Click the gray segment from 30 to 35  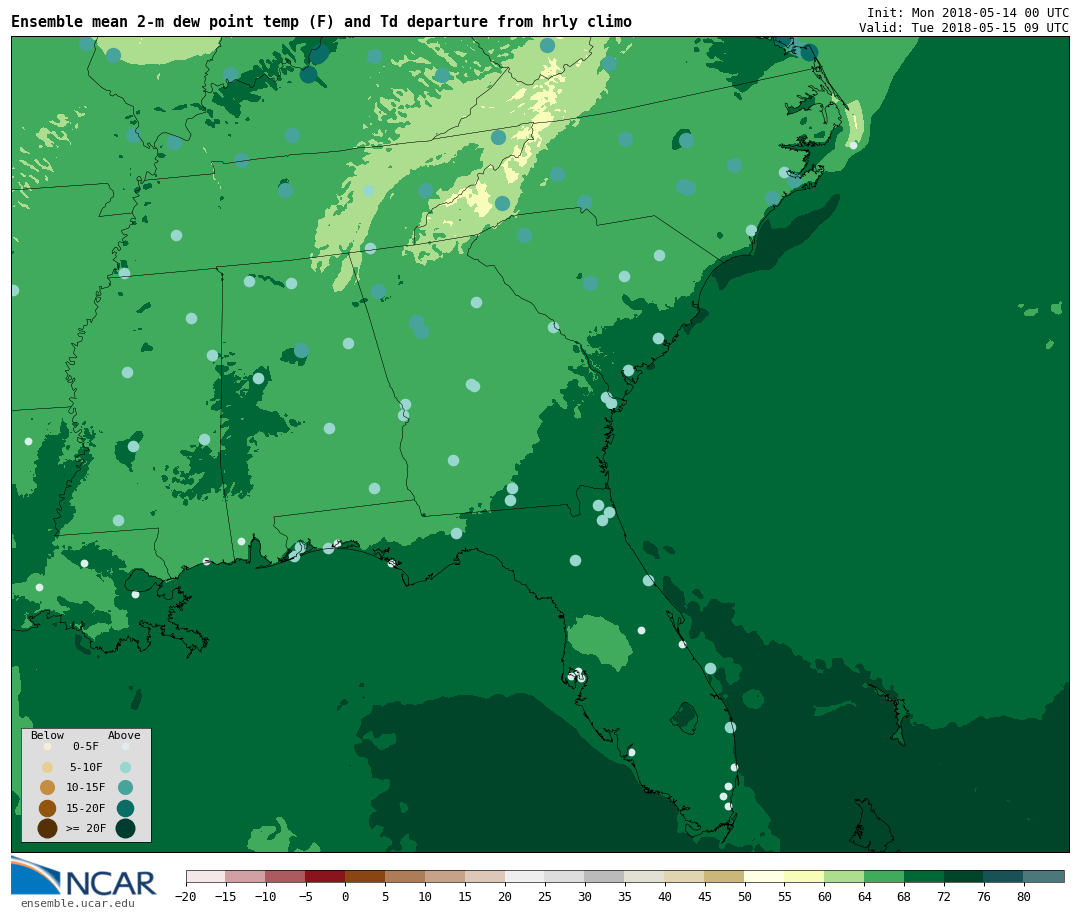point(605,876)
